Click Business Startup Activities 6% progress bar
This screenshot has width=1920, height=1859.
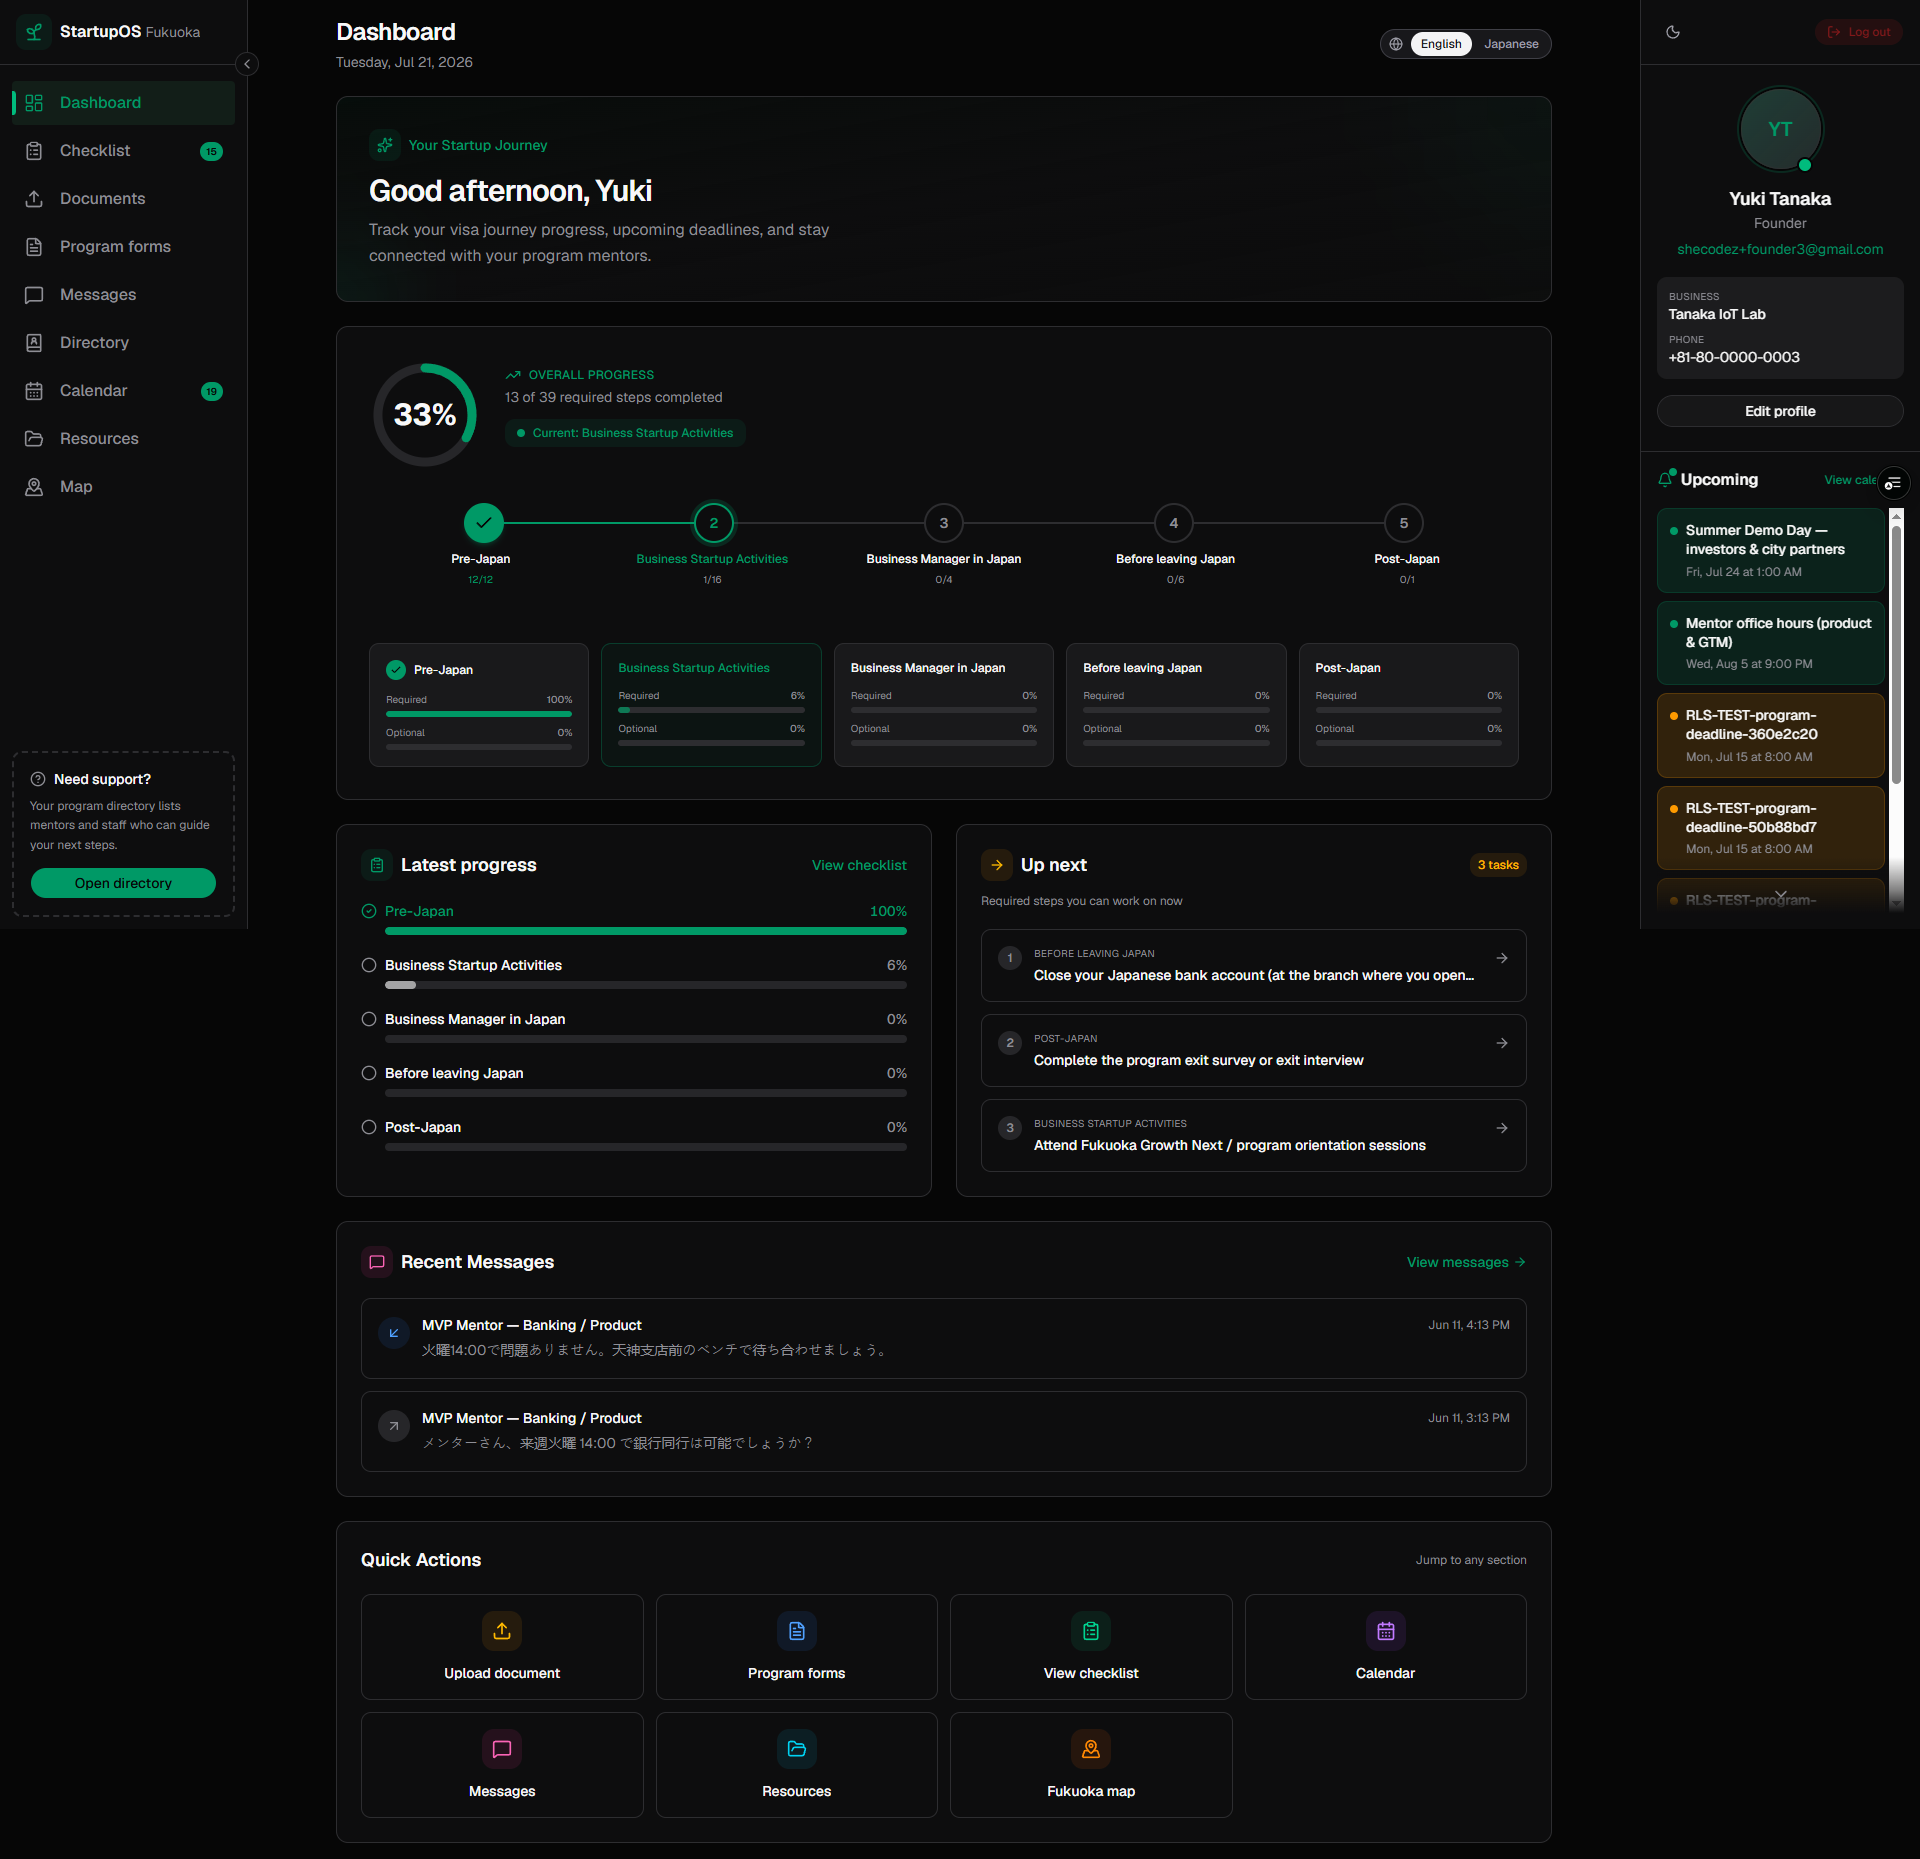coord(646,985)
